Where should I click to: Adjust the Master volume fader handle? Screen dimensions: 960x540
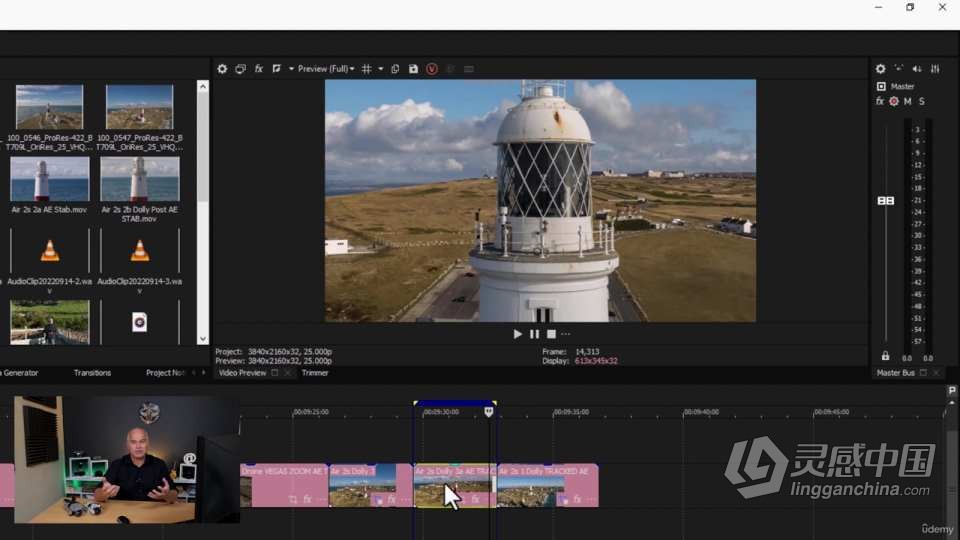coord(886,201)
